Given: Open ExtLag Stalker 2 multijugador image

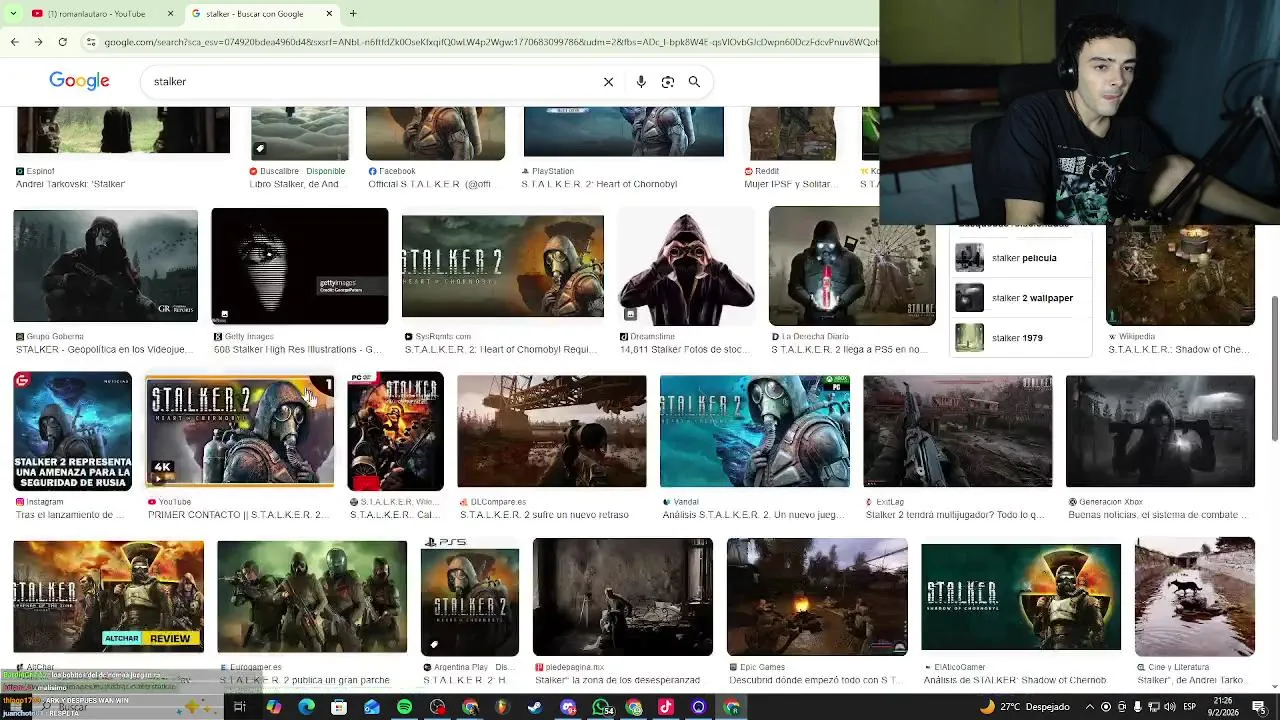Looking at the screenshot, I should pos(957,432).
